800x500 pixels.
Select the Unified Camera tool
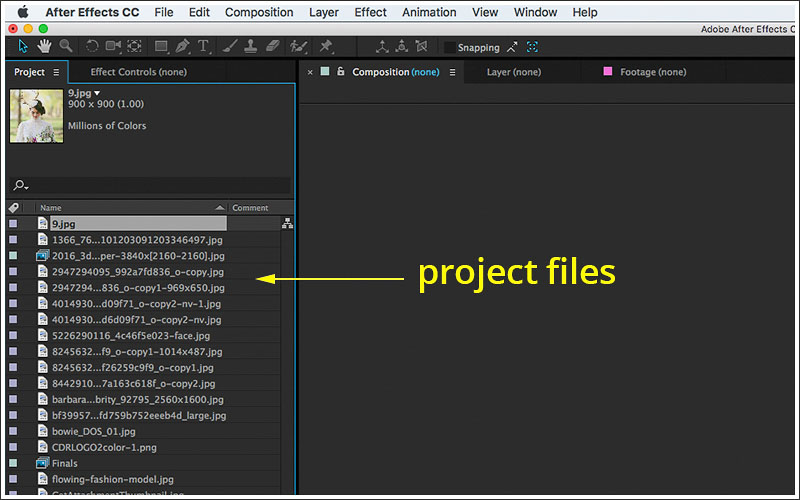coord(113,46)
